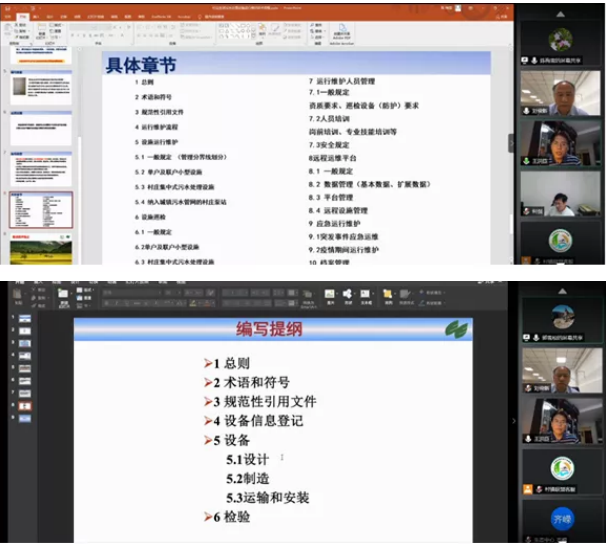Open Shapes icon in the lower dark ribbon
Viewport: 606px width, 544px height.
[x=347, y=296]
